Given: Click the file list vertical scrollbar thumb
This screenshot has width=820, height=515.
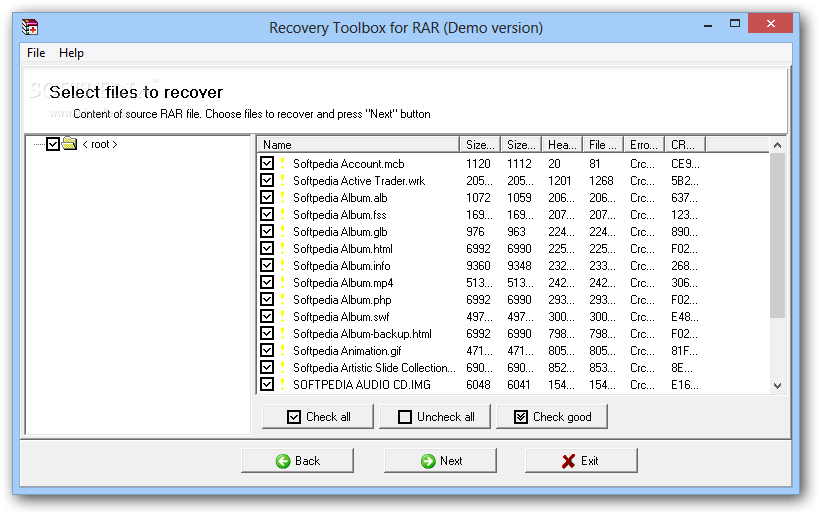Looking at the screenshot, I should point(777,235).
